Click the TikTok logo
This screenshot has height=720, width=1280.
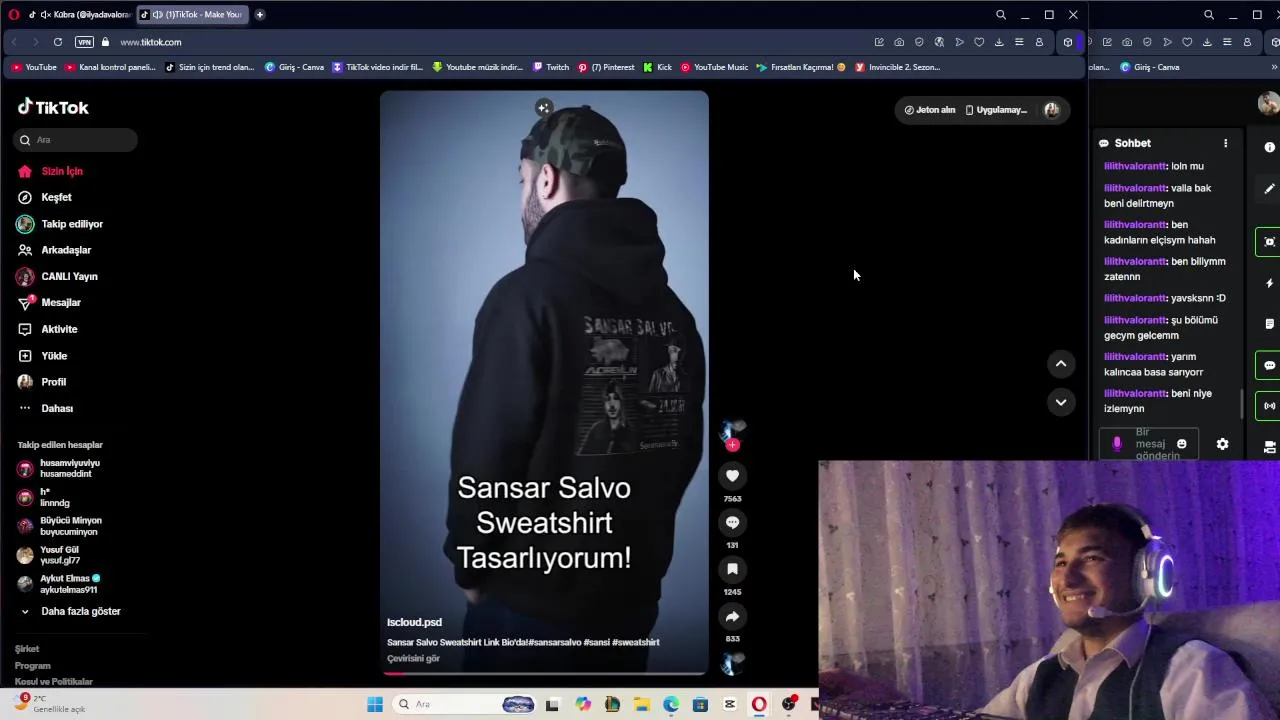pos(53,107)
